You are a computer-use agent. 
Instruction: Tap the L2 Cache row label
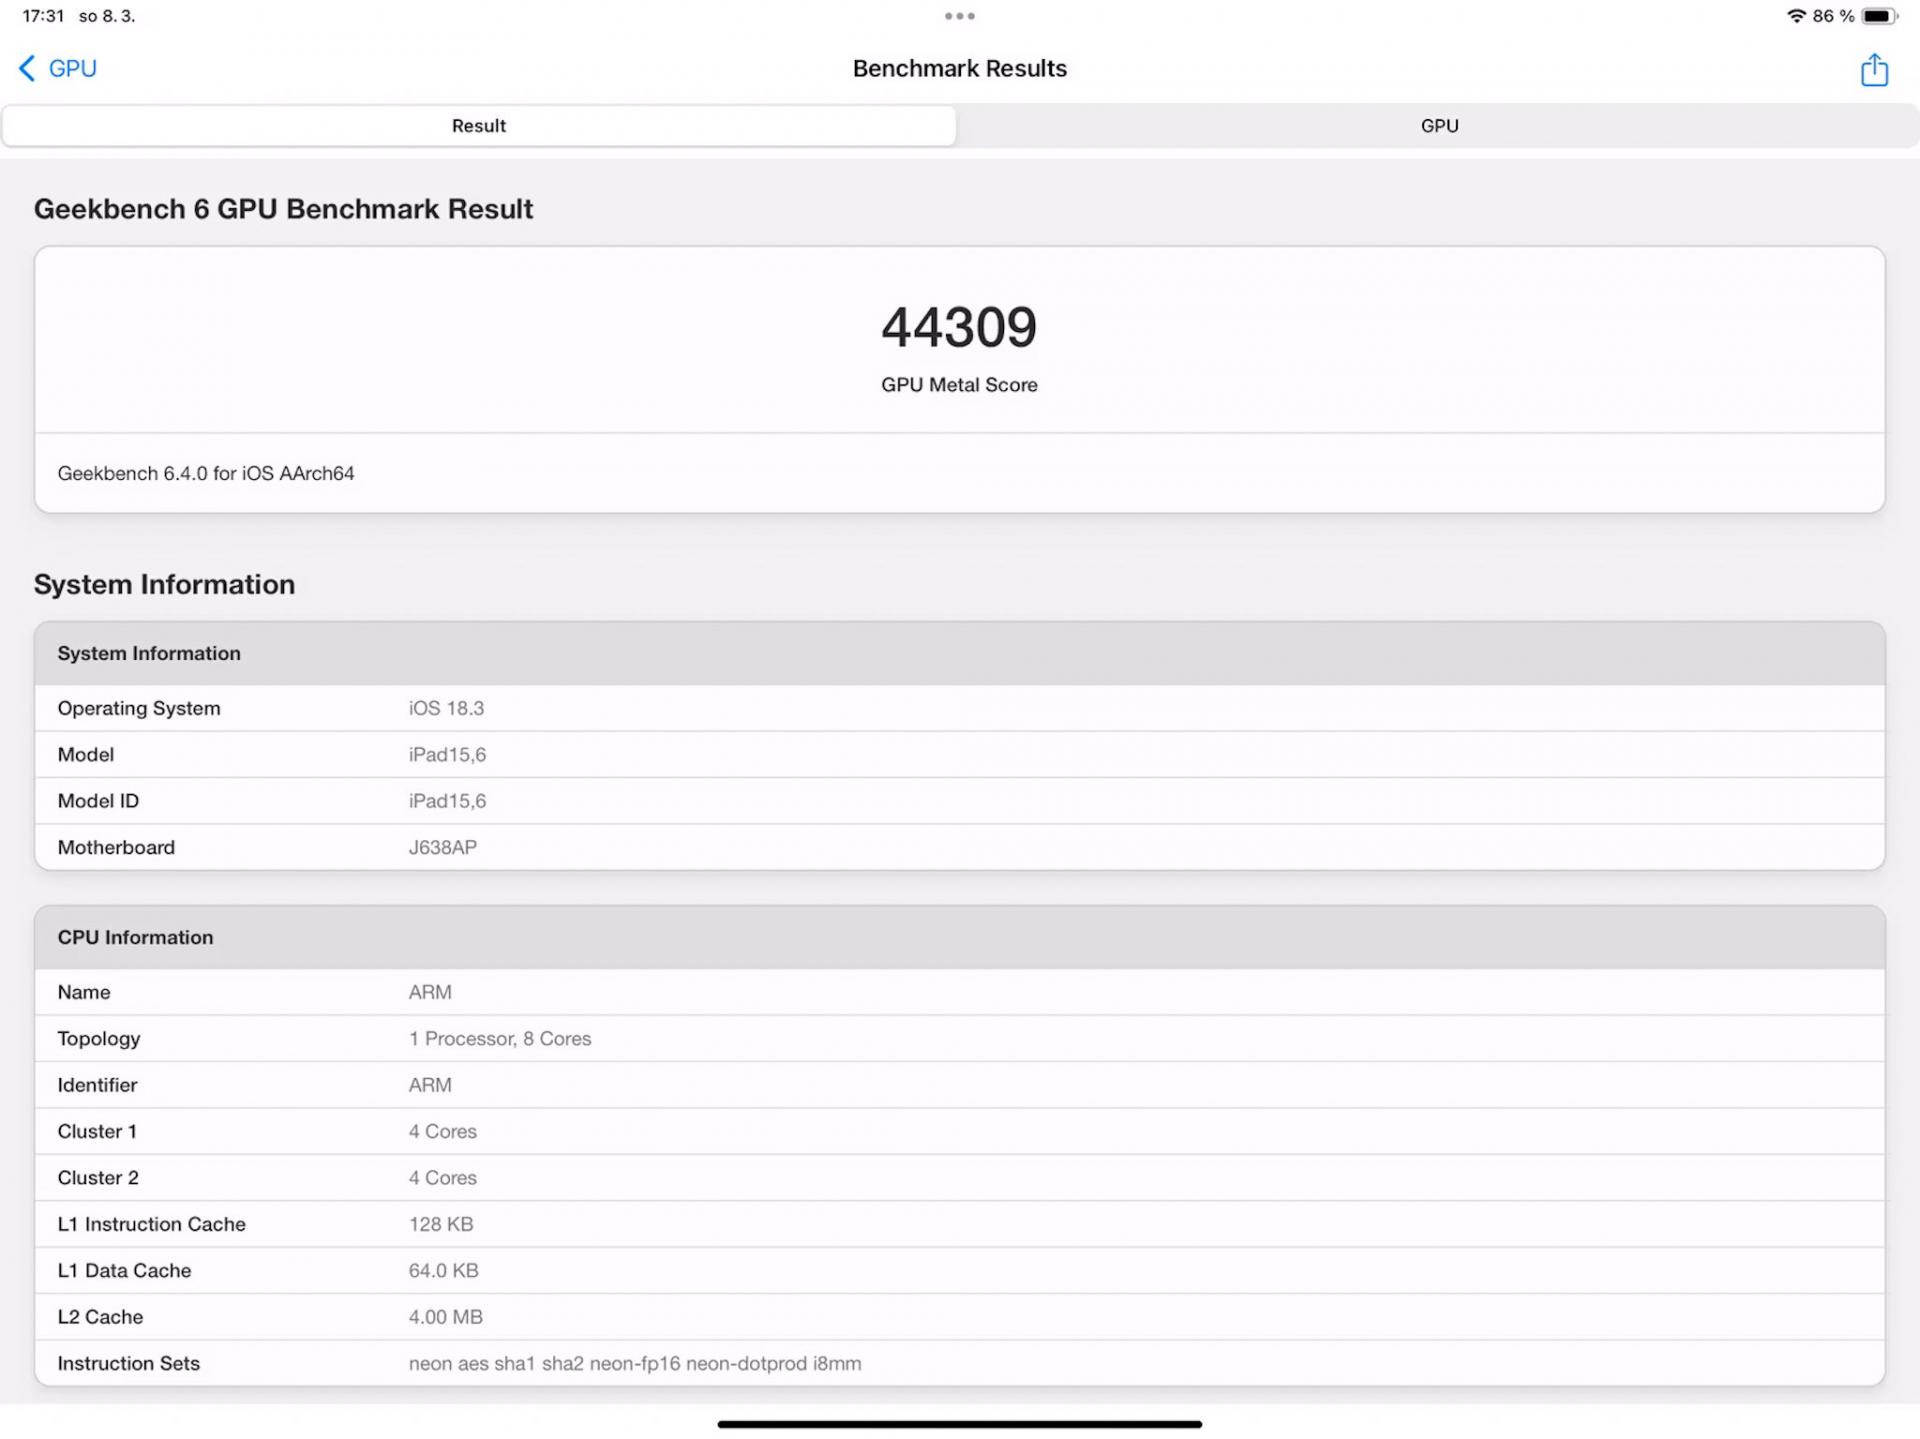pyautogui.click(x=100, y=1317)
